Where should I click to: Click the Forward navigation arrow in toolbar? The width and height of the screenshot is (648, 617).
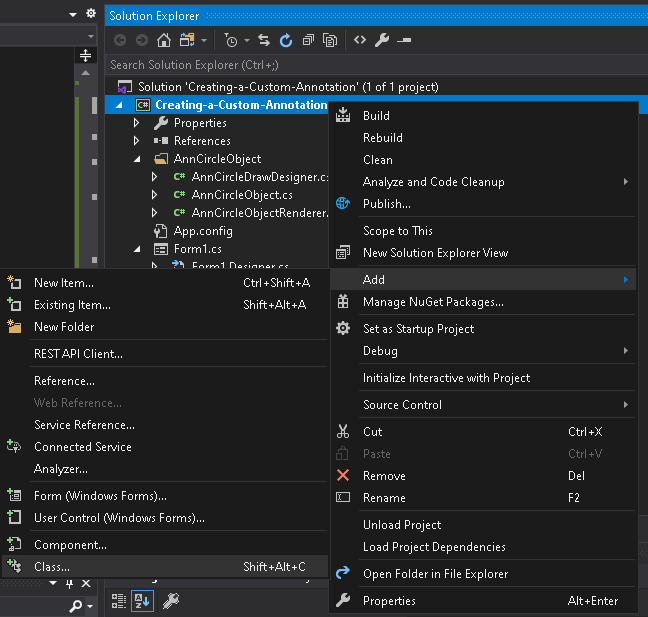pos(142,40)
